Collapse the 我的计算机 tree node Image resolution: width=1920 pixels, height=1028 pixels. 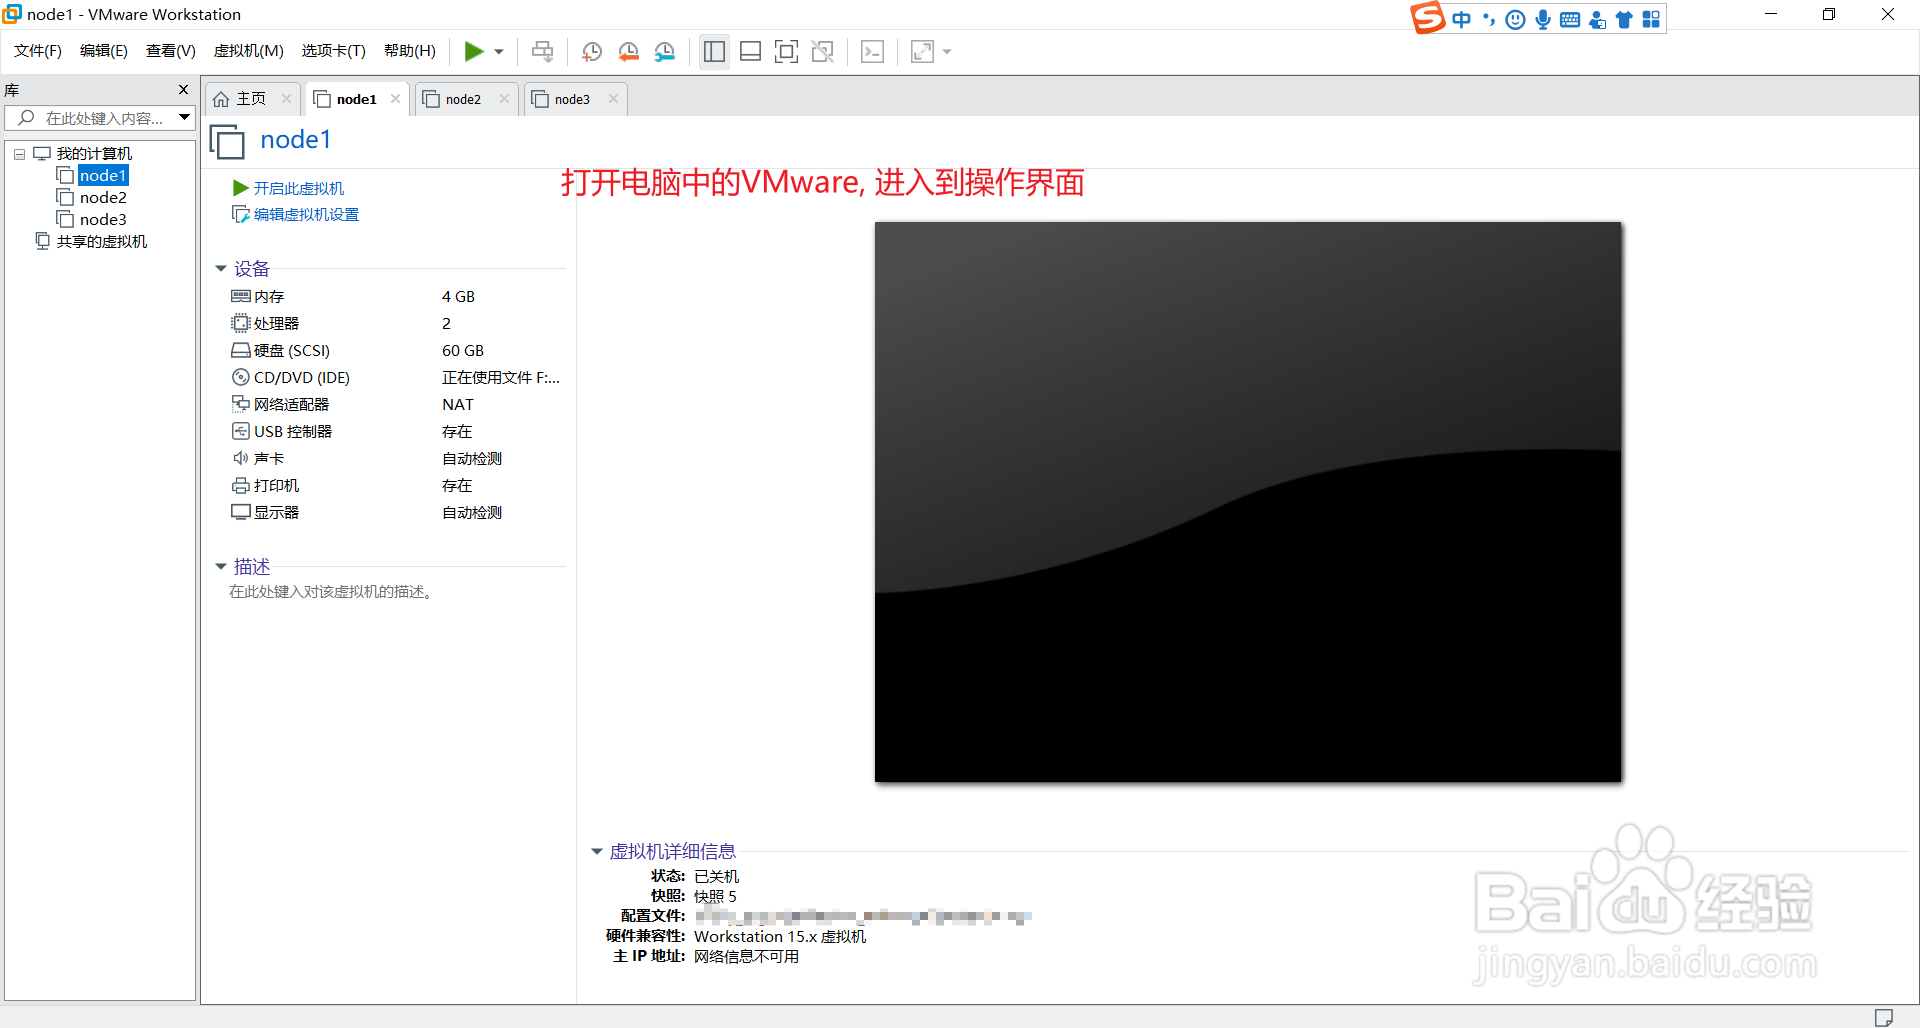pyautogui.click(x=18, y=153)
